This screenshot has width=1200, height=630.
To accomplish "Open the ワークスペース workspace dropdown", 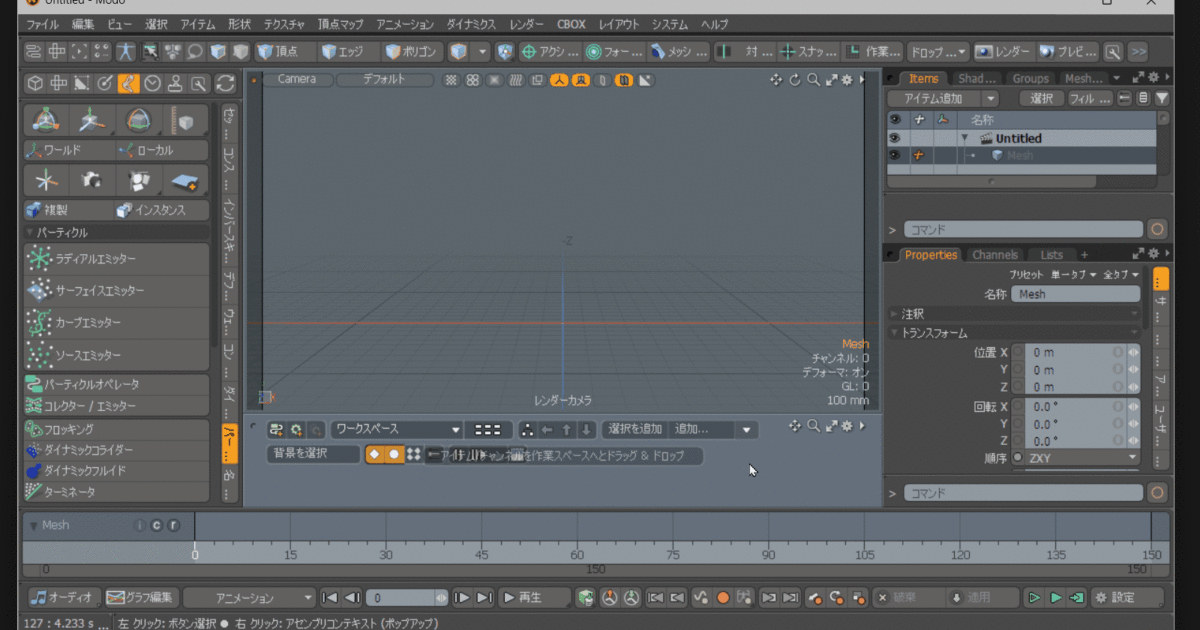I will tap(397, 429).
